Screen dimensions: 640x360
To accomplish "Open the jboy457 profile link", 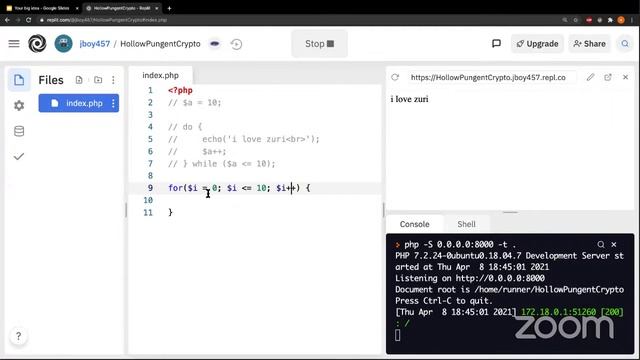I will pyautogui.click(x=95, y=44).
